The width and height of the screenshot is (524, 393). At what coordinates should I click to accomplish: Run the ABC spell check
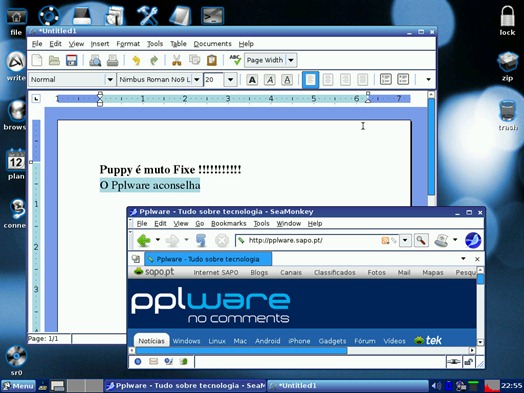click(x=235, y=60)
